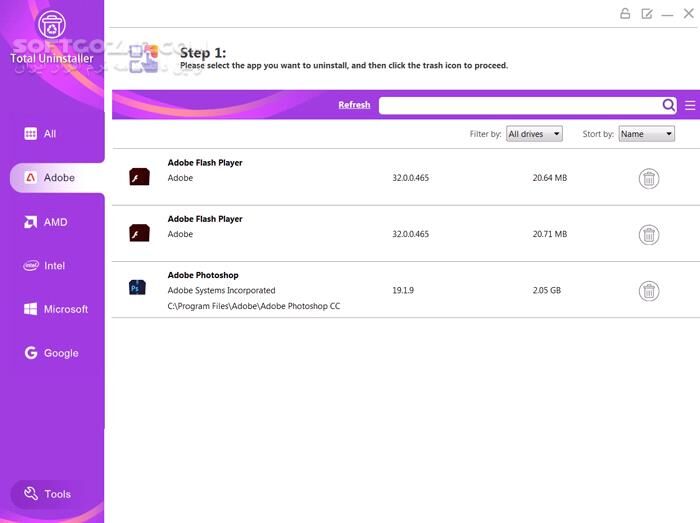The image size is (700, 523).
Task: Click the Total Uninstaller logo icon
Action: pos(52,24)
